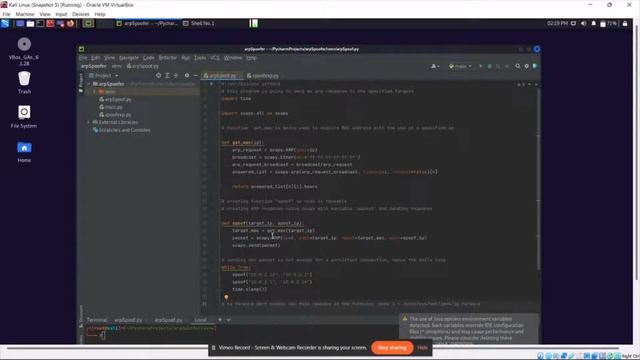Open the file manager panel launcher
Screen dimensions: 640x360
[30, 24]
